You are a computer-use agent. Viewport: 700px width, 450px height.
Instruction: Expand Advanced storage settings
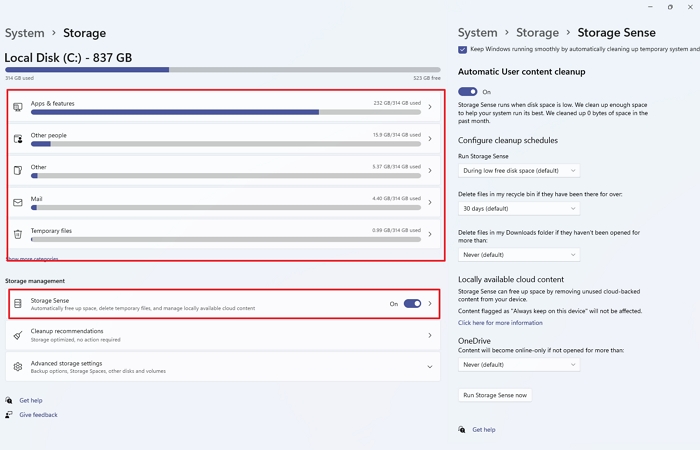pyautogui.click(x=430, y=367)
